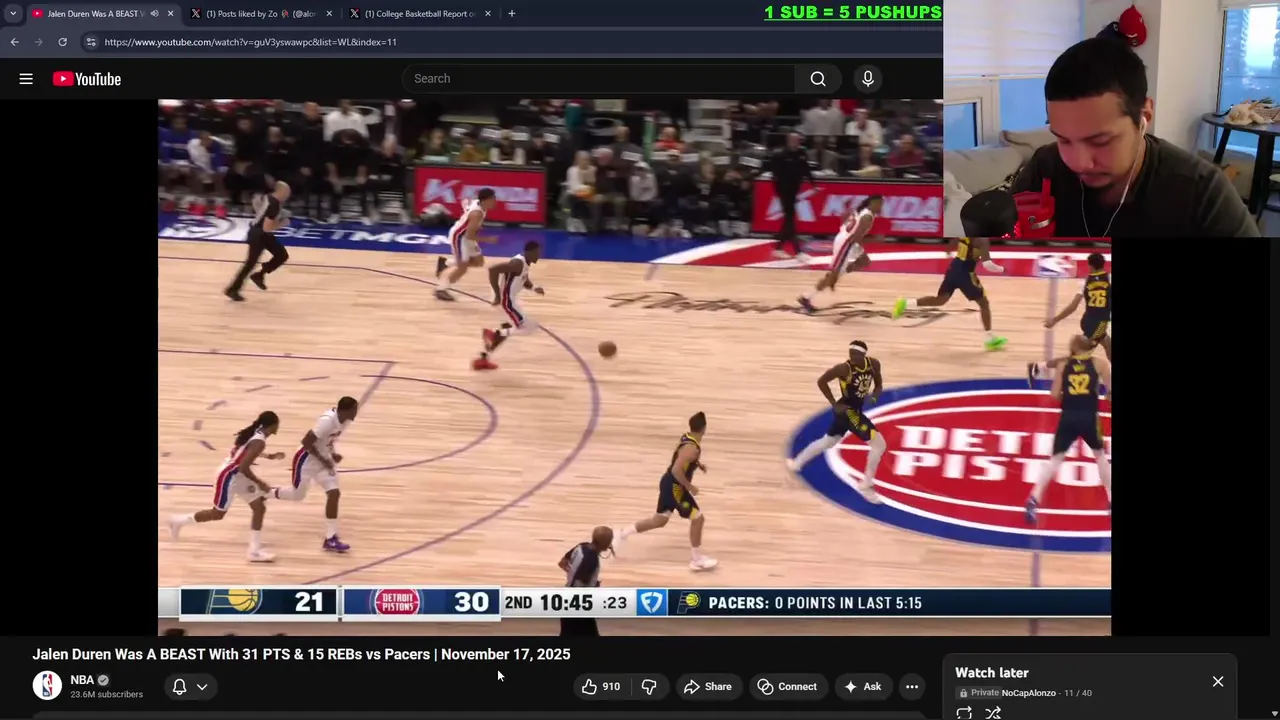Go to YouTube home via the logo

coord(87,79)
